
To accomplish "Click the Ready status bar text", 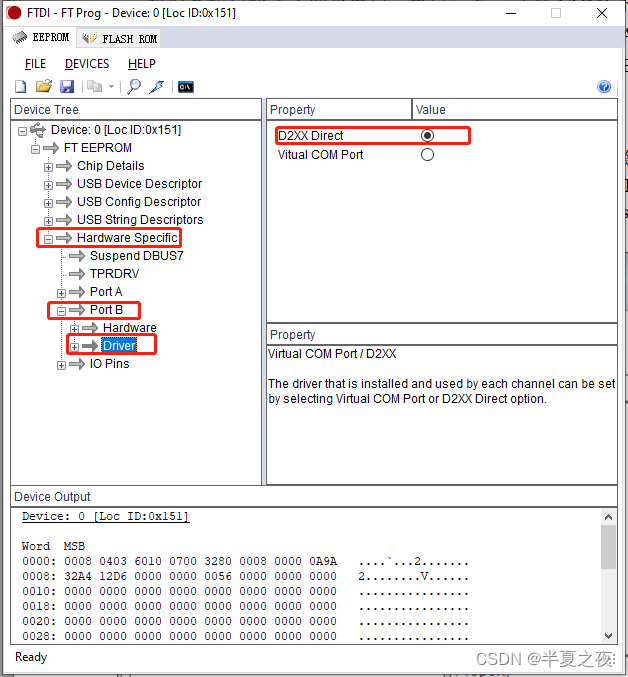I will click(31, 657).
